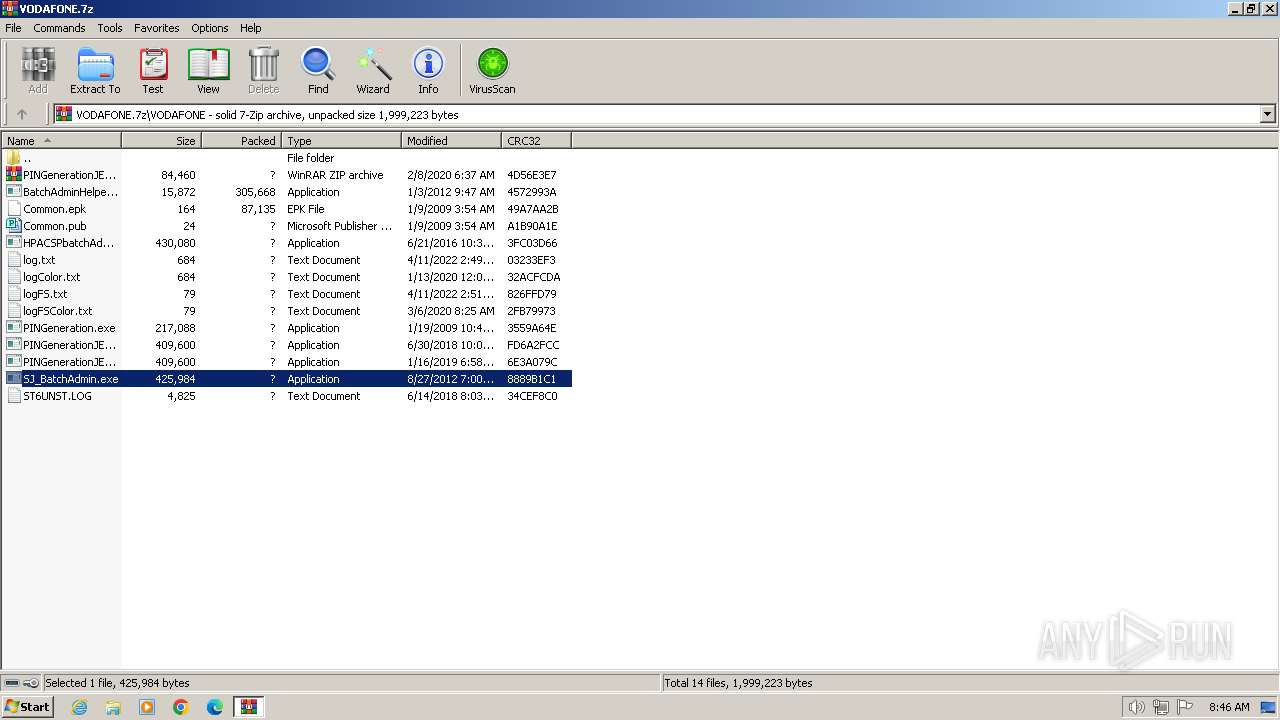
Task: Select BatchAdminHelpe application icon
Action: [14, 192]
